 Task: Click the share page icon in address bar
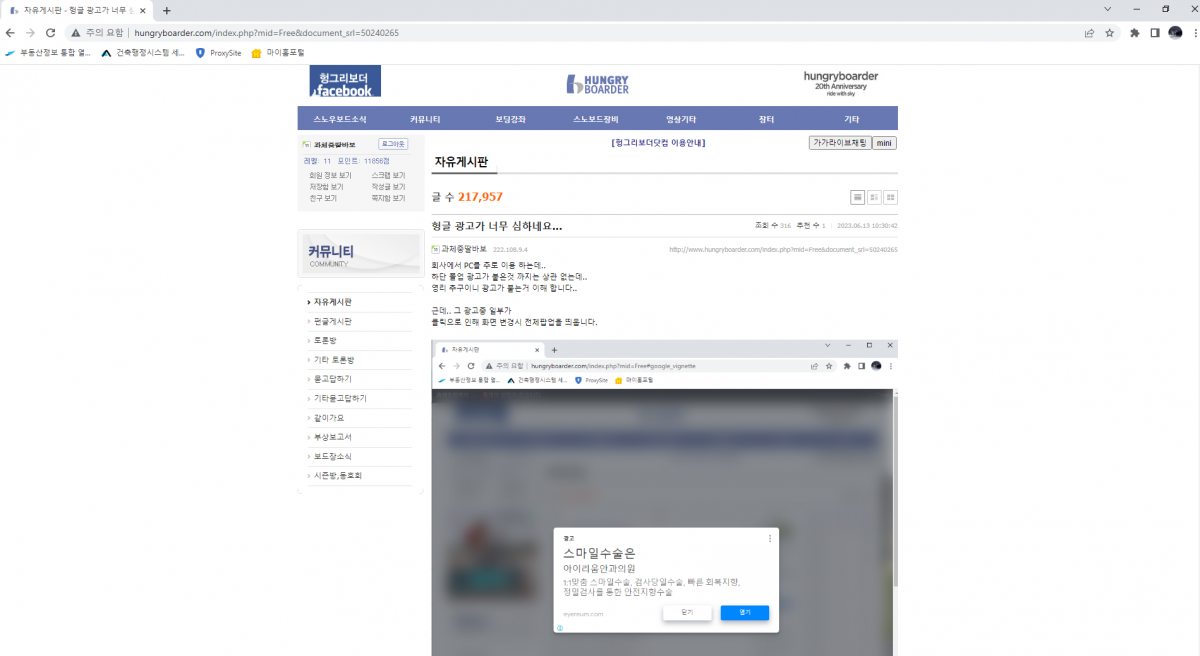[1089, 32]
